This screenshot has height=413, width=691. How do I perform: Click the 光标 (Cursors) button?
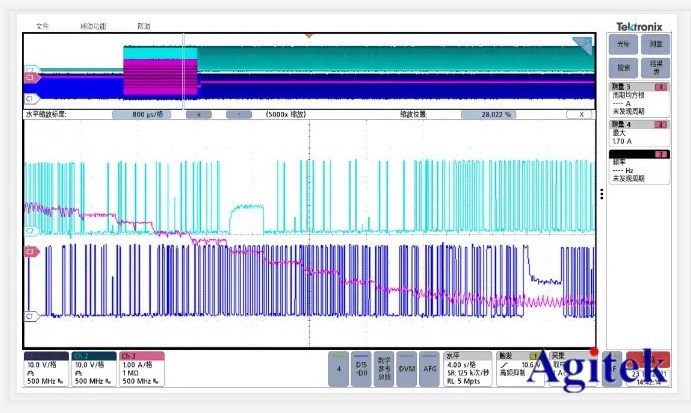623,45
